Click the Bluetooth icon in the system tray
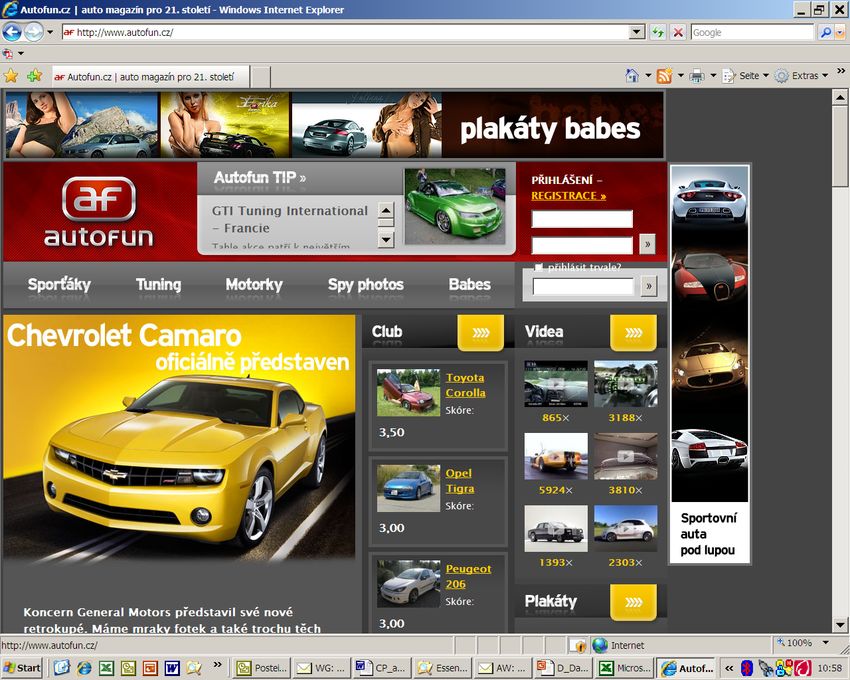Viewport: 850px width, 680px height. tap(747, 668)
